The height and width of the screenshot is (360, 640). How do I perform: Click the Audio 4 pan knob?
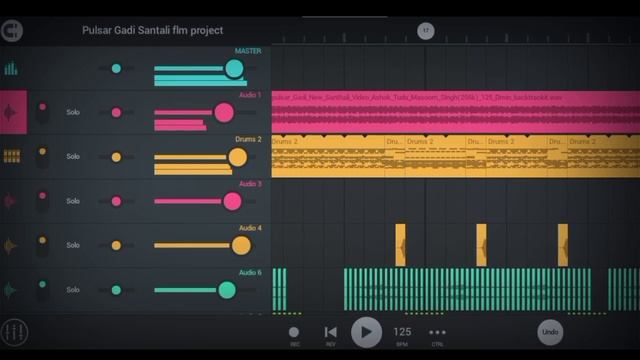click(116, 245)
